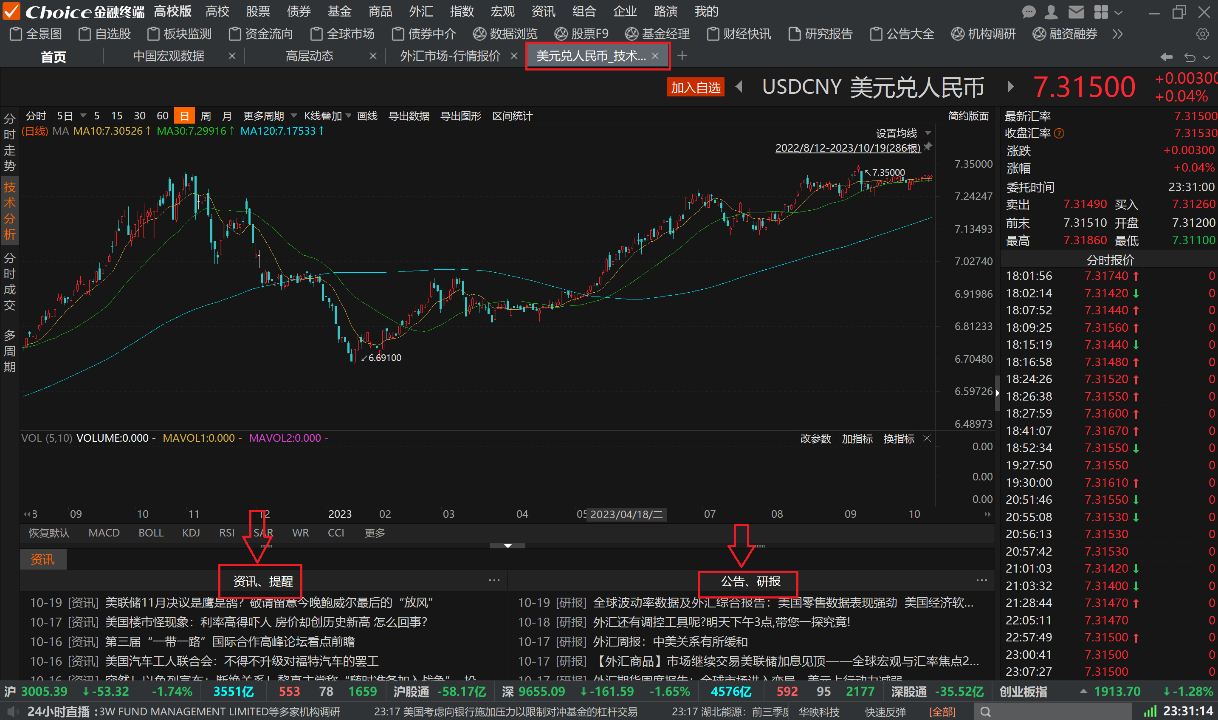Open 财经快讯 finance news flash
The width and height of the screenshot is (1218, 720).
pyautogui.click(x=739, y=33)
